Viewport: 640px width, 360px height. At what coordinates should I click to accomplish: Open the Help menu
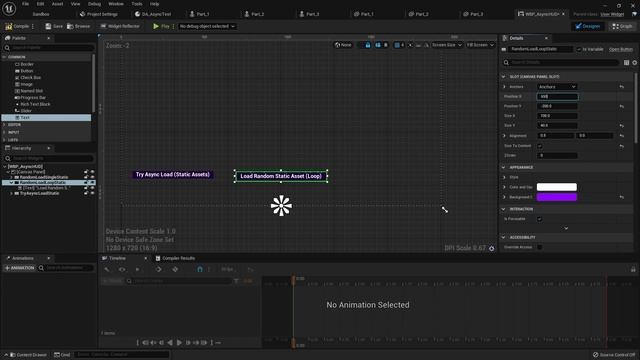click(x=154, y=4)
